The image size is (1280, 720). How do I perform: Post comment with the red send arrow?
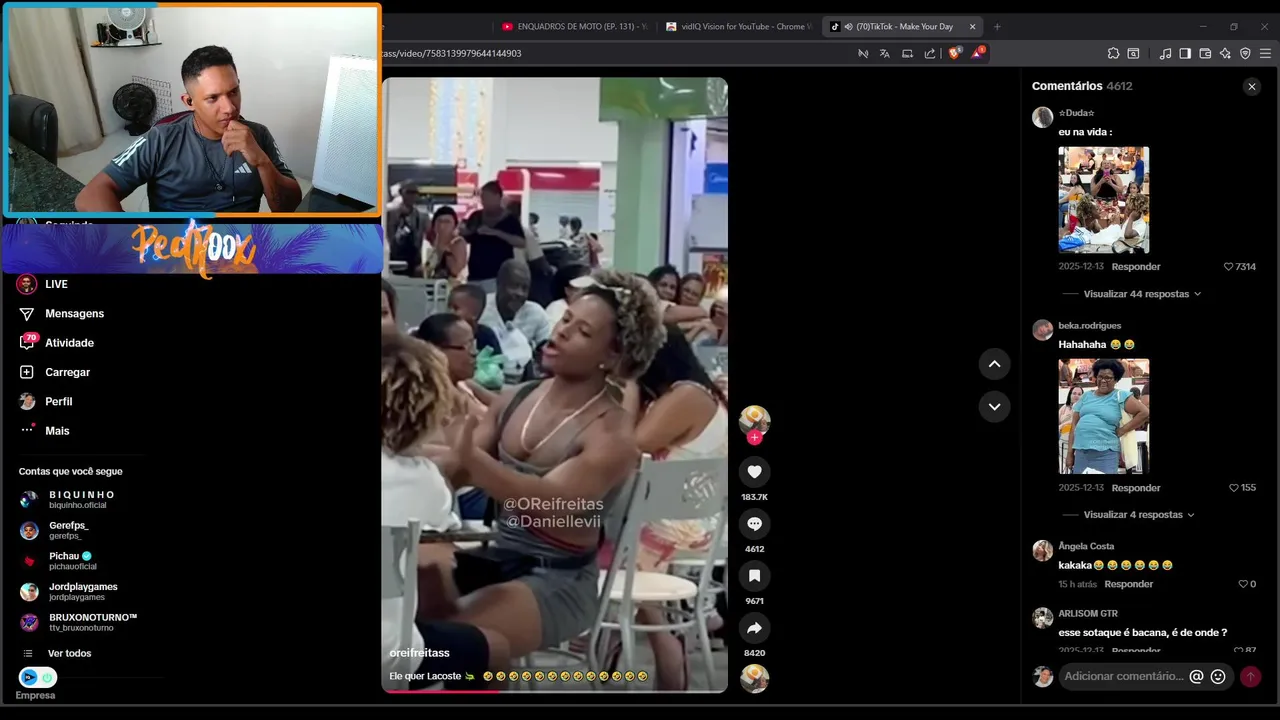point(1250,676)
